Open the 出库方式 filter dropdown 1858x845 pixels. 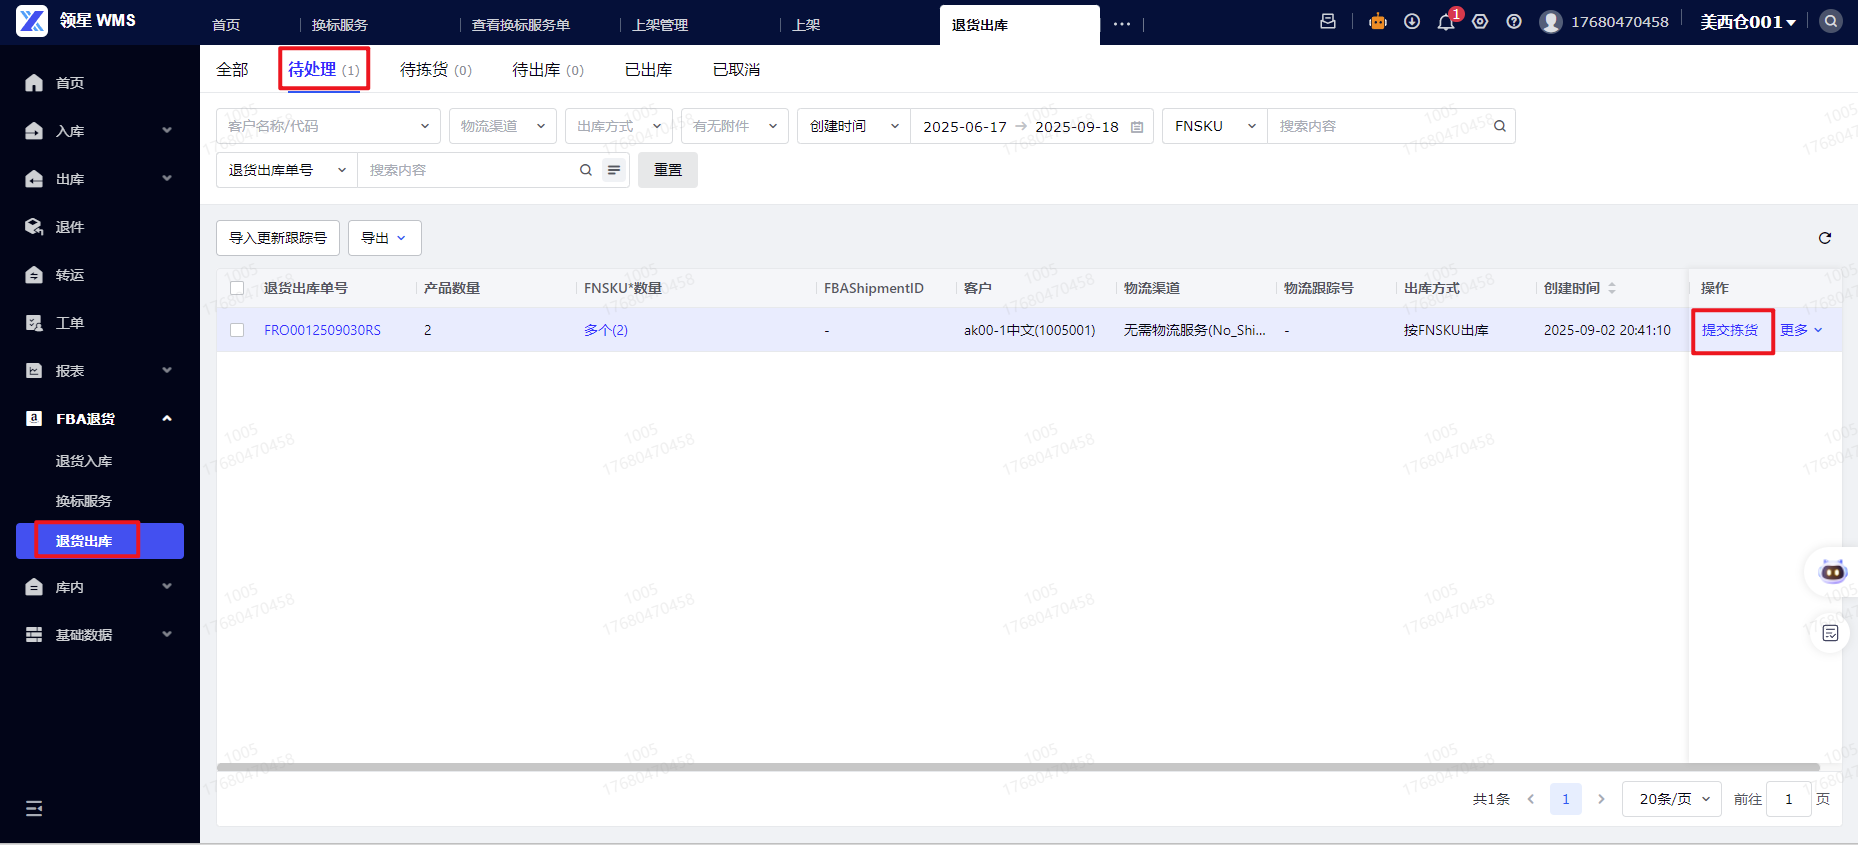point(619,126)
